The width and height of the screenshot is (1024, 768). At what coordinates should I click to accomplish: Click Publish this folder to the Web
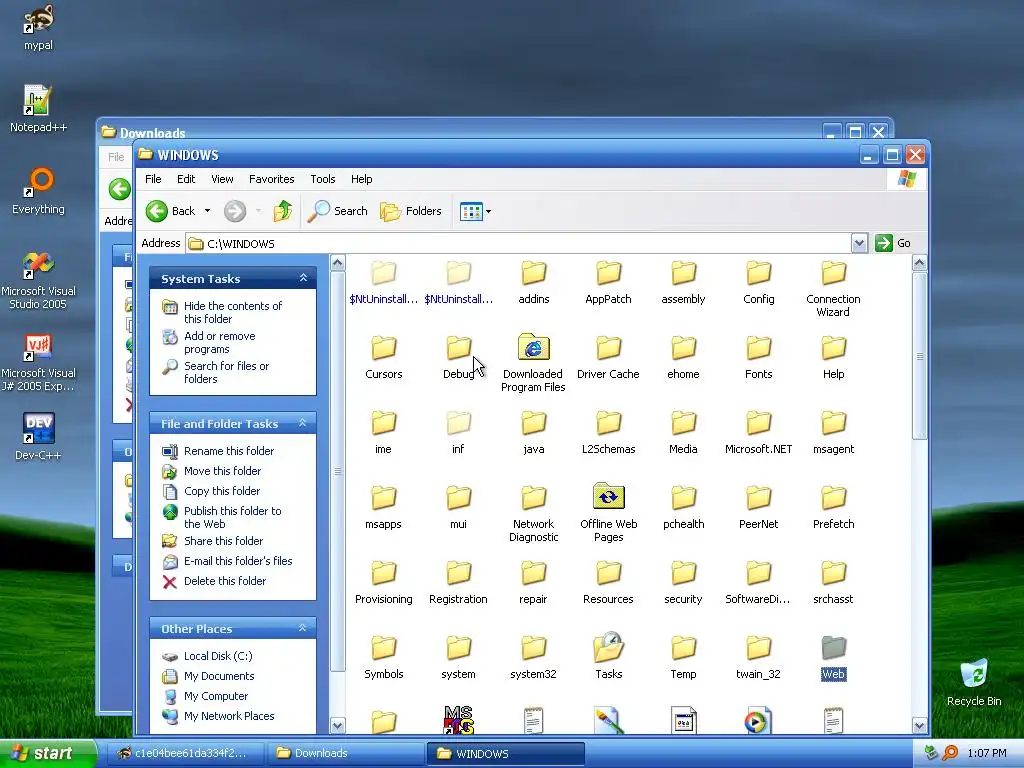pyautogui.click(x=232, y=517)
